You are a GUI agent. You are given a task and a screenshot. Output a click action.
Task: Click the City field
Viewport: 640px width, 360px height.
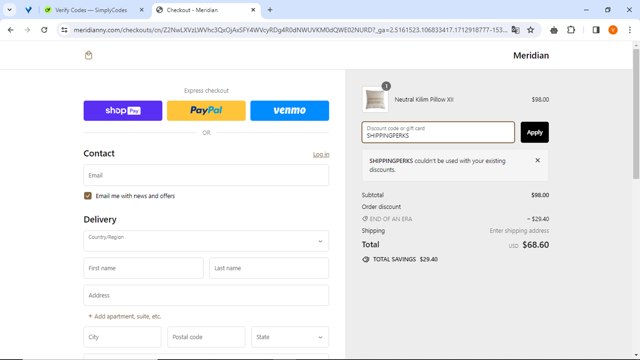coord(122,337)
